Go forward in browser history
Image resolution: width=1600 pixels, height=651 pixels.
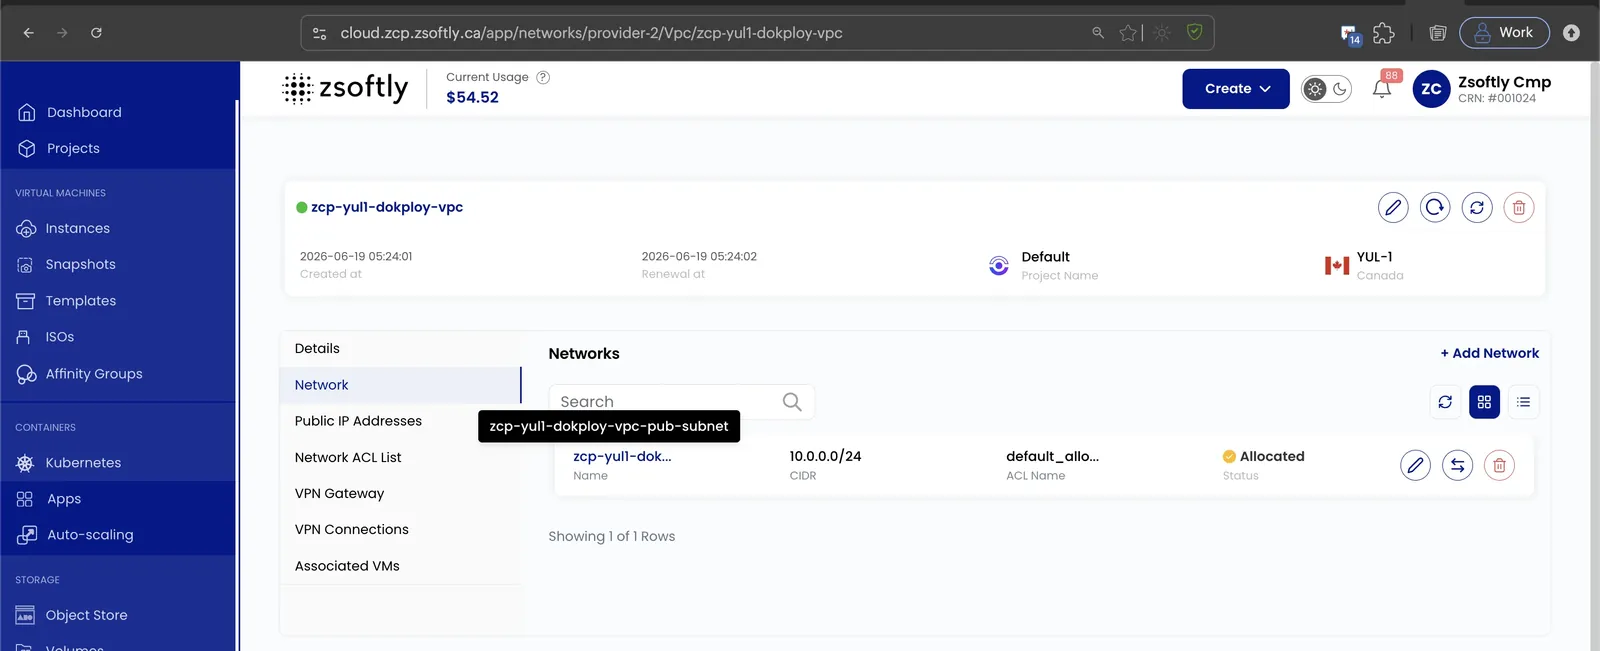pyautogui.click(x=62, y=33)
